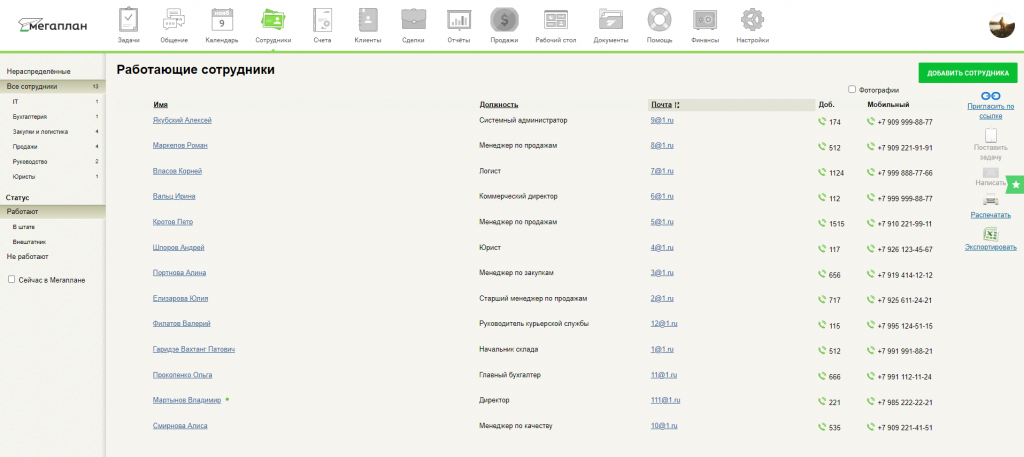Click the green star side tab
Image resolution: width=1024 pixels, height=457 pixels.
tap(1015, 185)
